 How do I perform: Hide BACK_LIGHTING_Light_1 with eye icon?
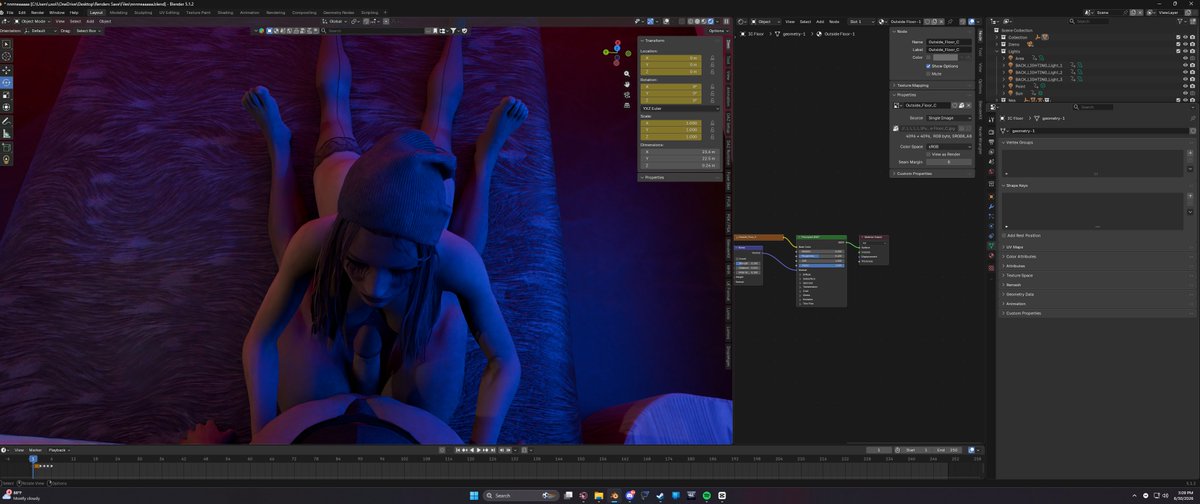tap(1185, 65)
